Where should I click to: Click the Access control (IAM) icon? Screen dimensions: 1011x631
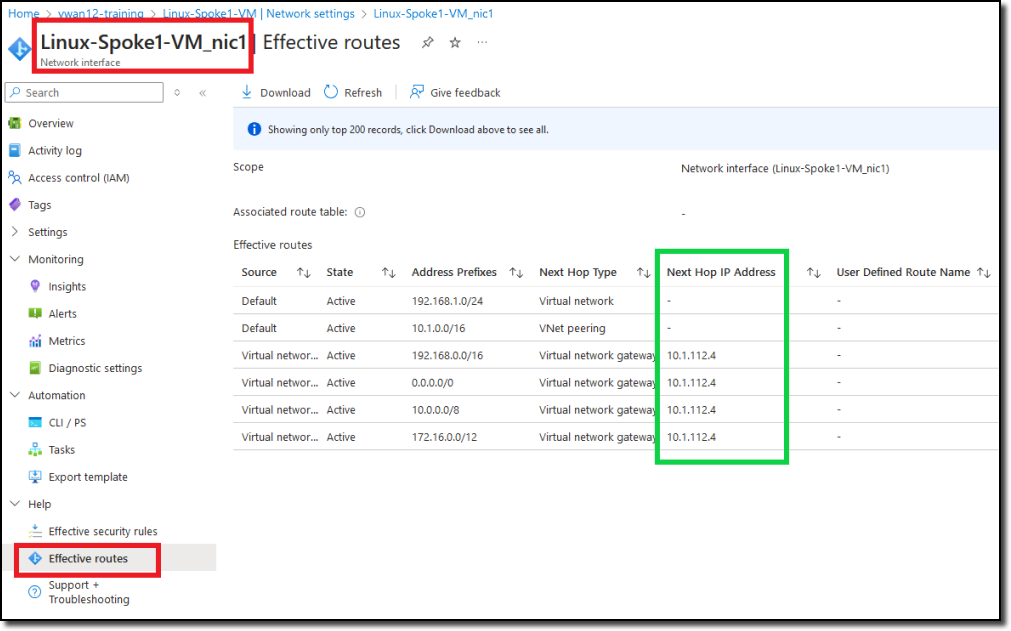point(15,177)
